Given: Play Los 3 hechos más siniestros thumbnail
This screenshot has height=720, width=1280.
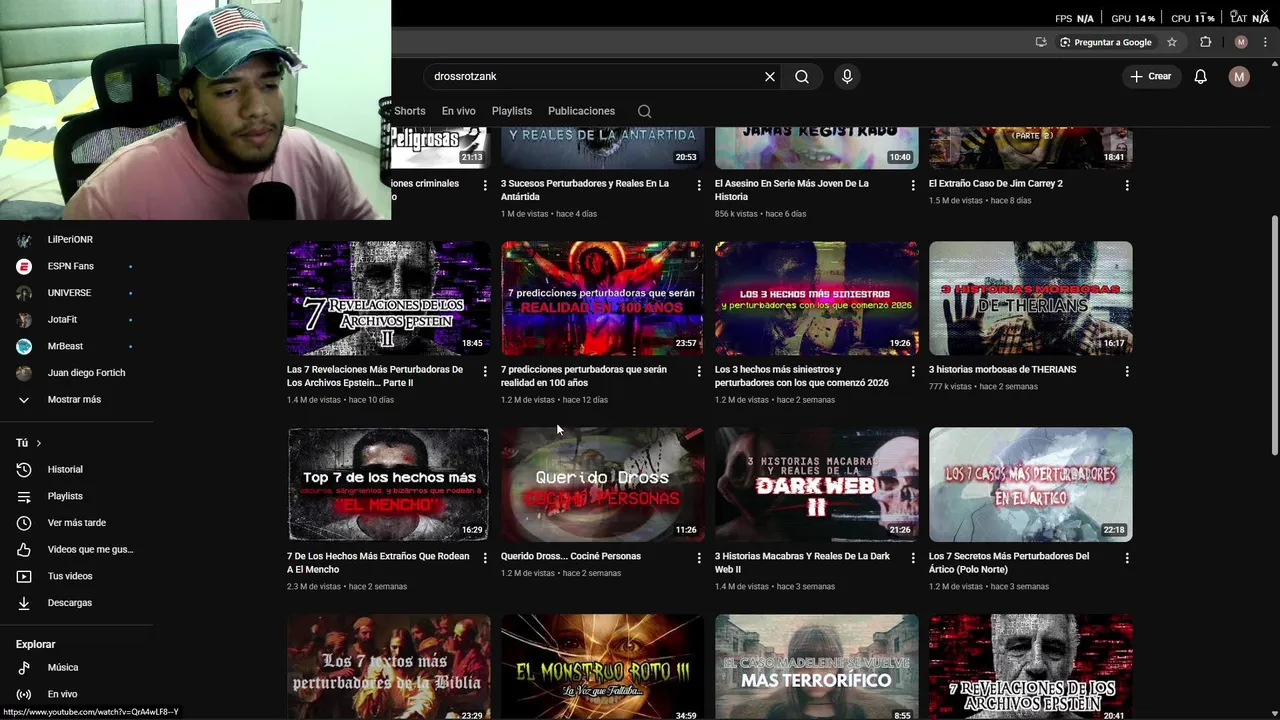Looking at the screenshot, I should pyautogui.click(x=816, y=298).
